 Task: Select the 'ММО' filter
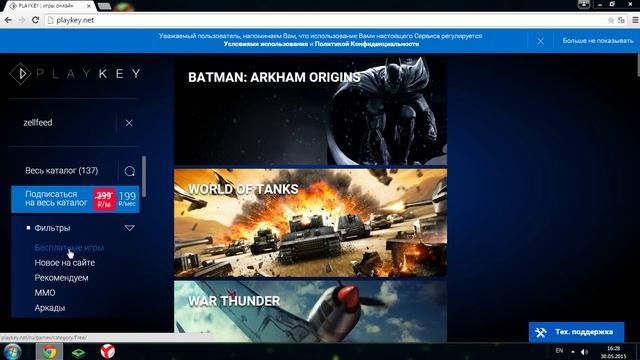pyautogui.click(x=45, y=293)
